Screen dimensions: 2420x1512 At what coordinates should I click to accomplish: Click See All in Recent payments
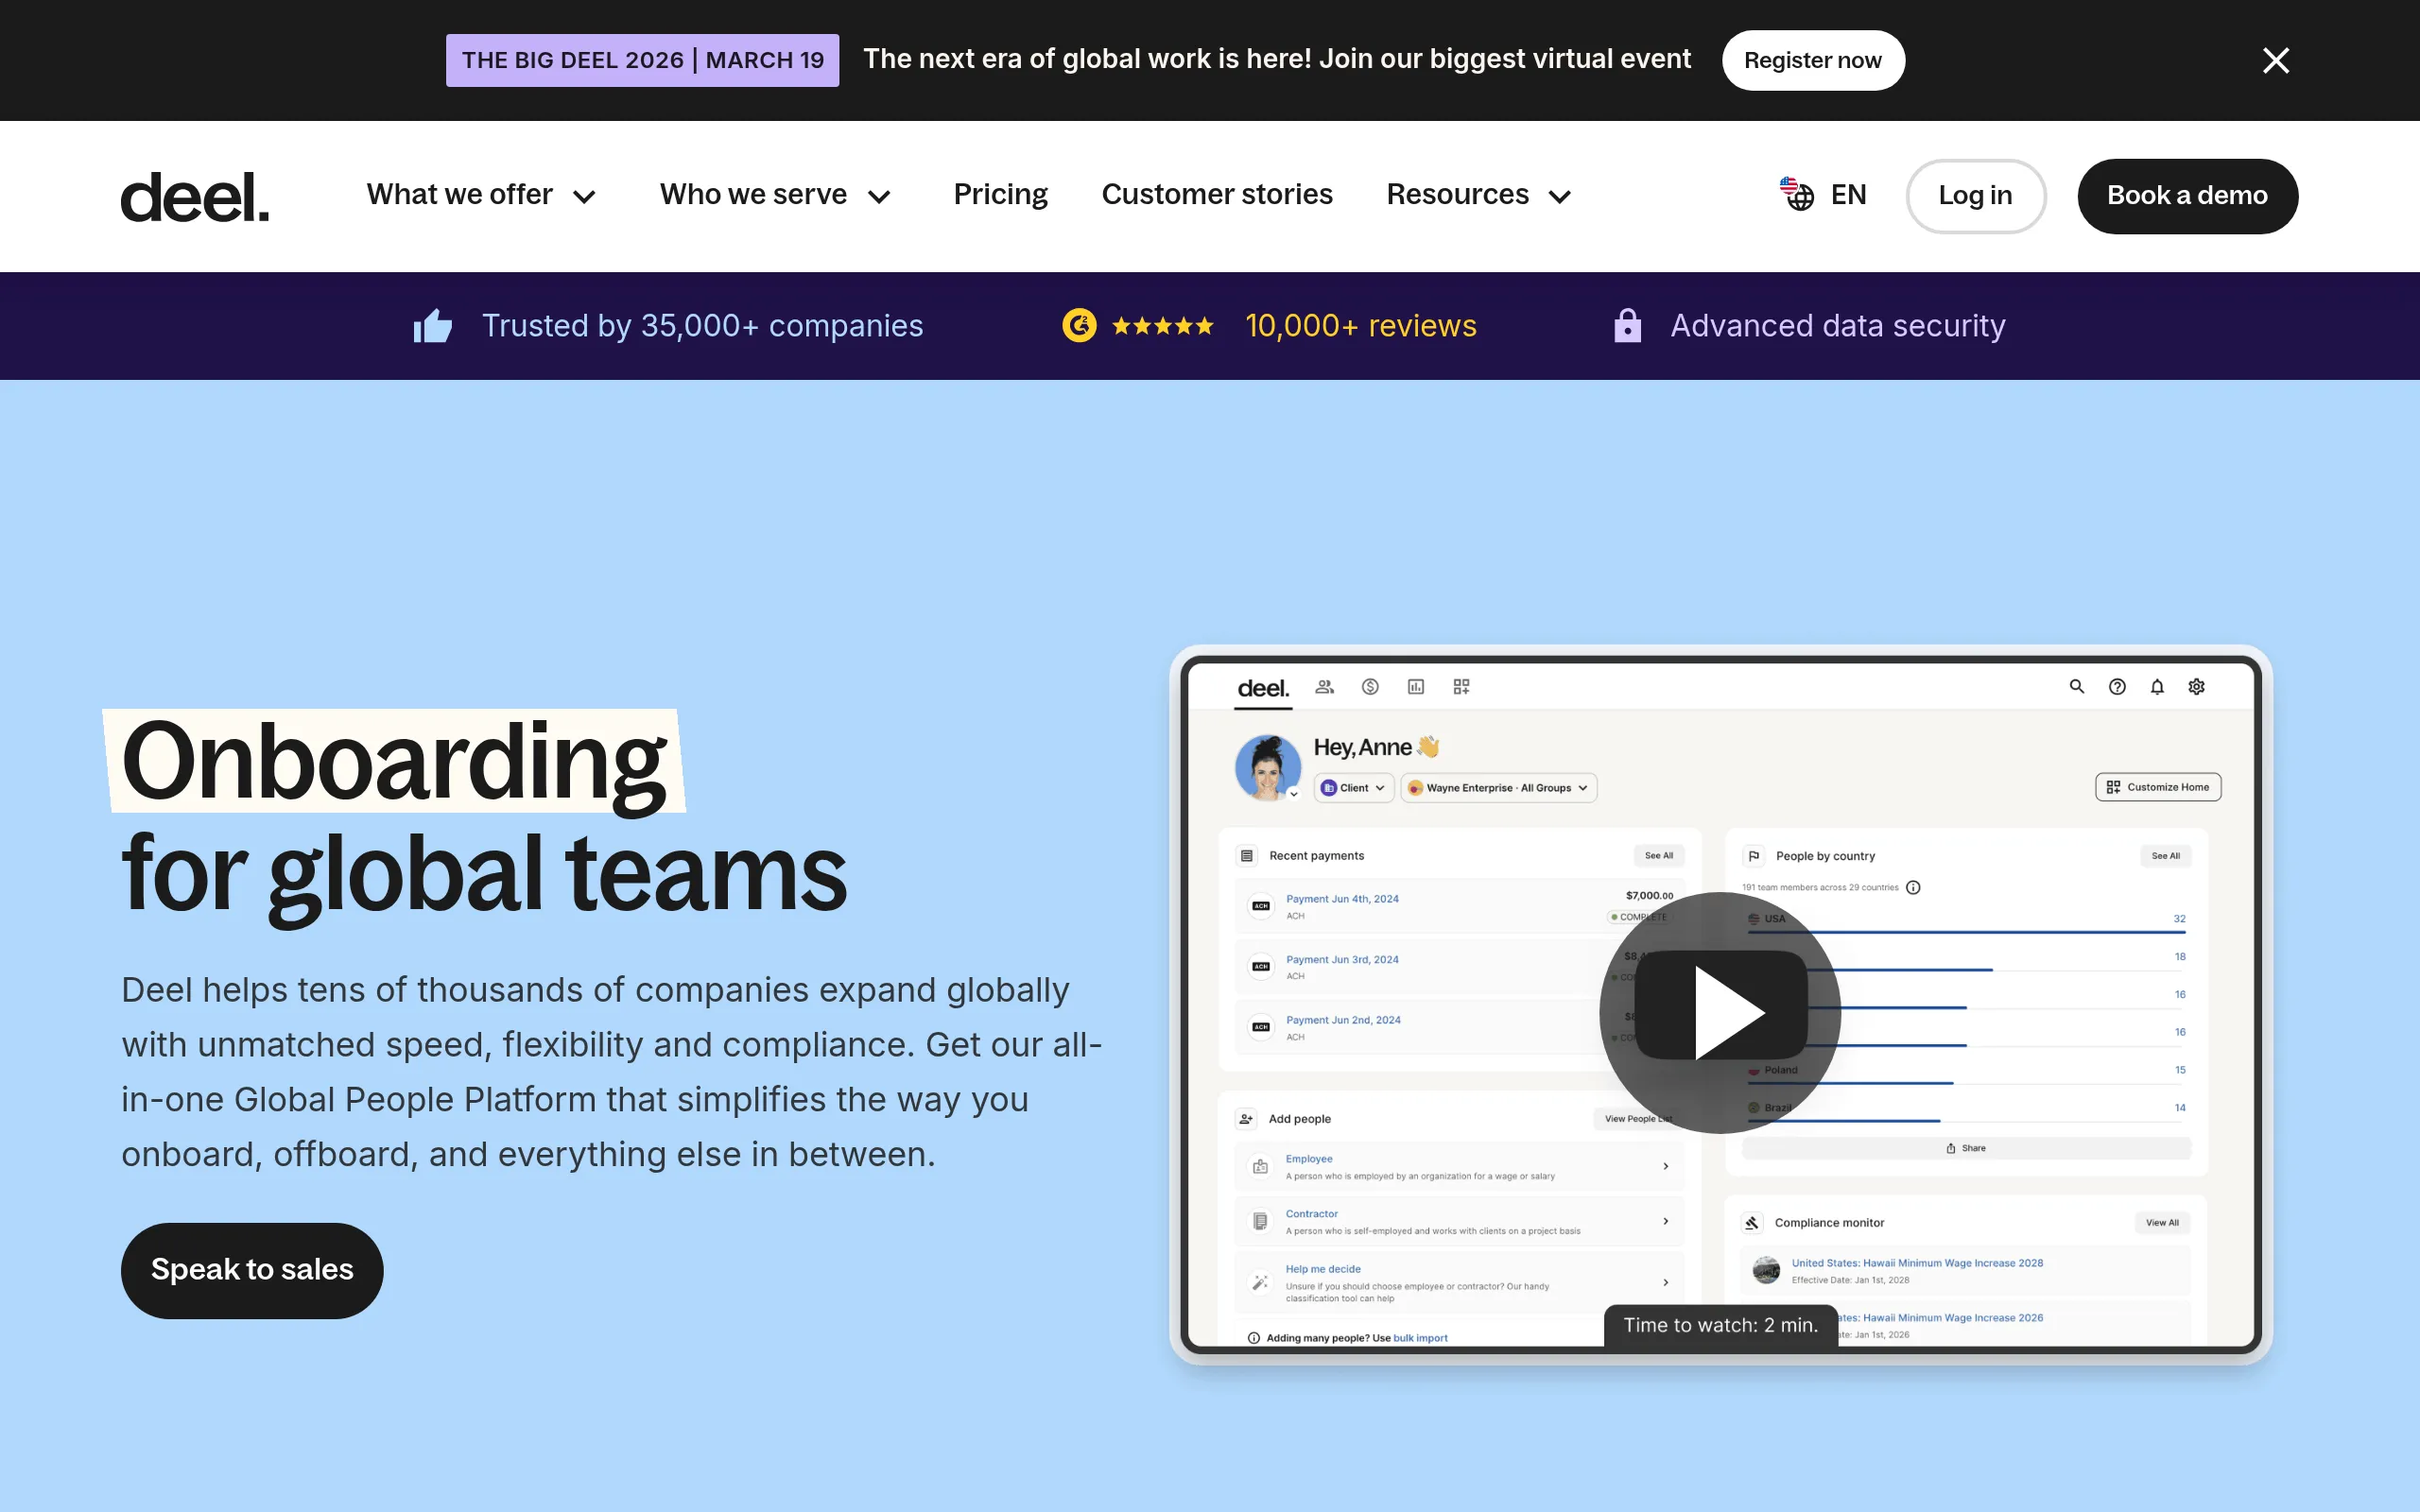1659,856
